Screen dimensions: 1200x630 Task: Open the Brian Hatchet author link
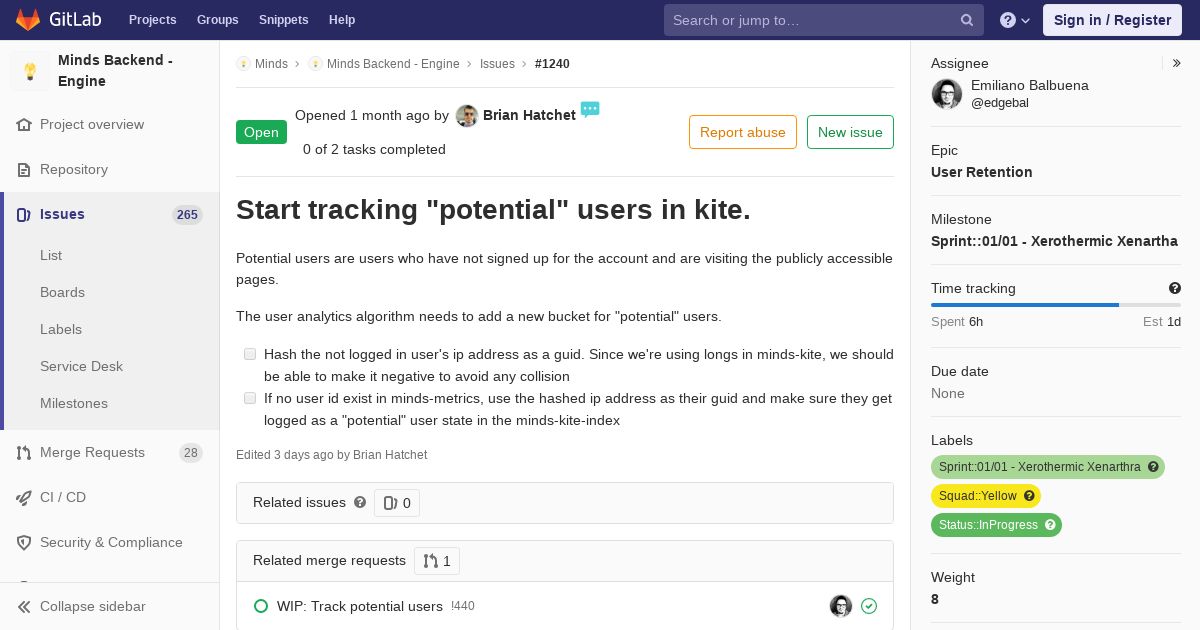pos(529,115)
